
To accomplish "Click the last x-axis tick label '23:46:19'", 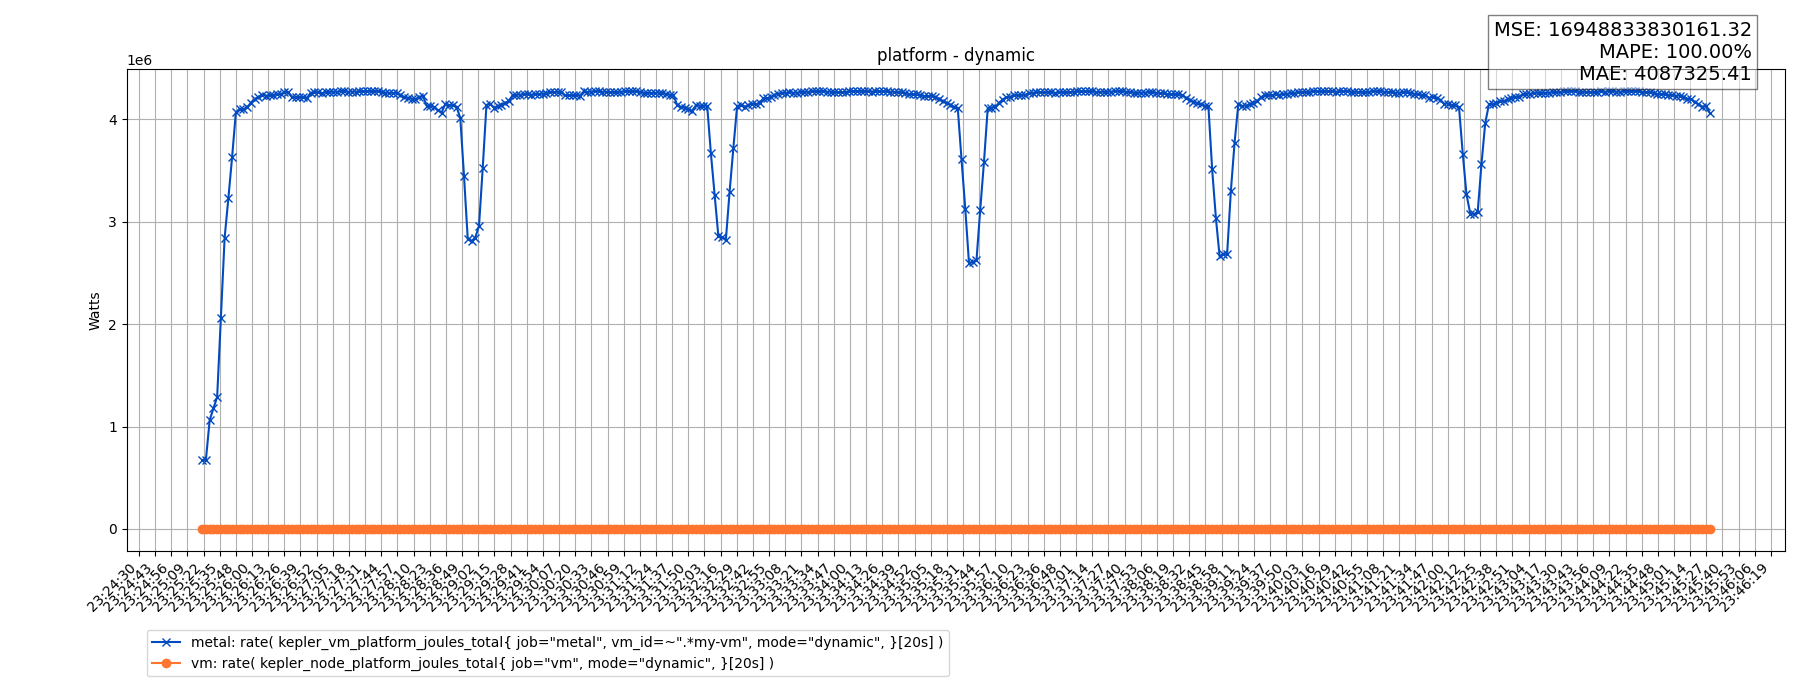I will (x=1747, y=588).
